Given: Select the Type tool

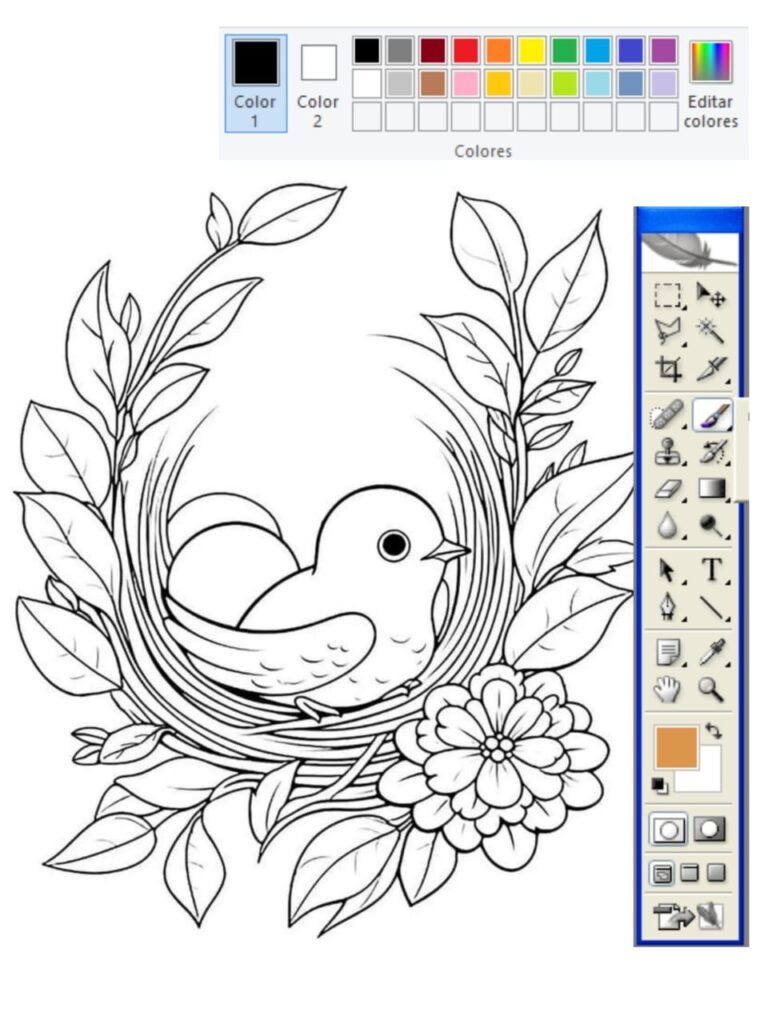Looking at the screenshot, I should pos(711,570).
